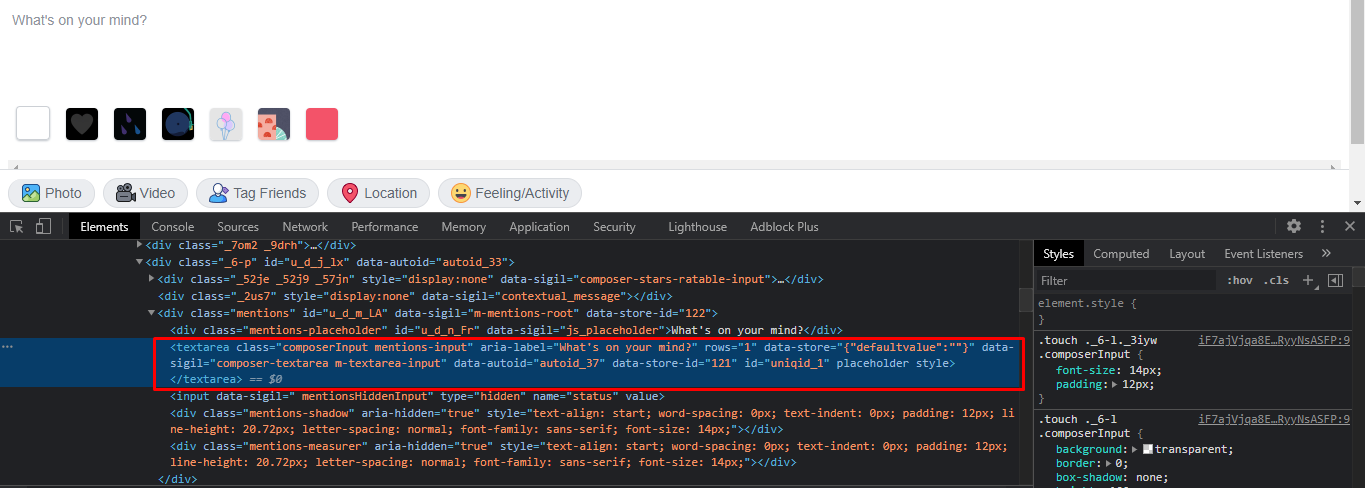Click the transparent background color swatch
The width and height of the screenshot is (1365, 488).
[x=1147, y=449]
